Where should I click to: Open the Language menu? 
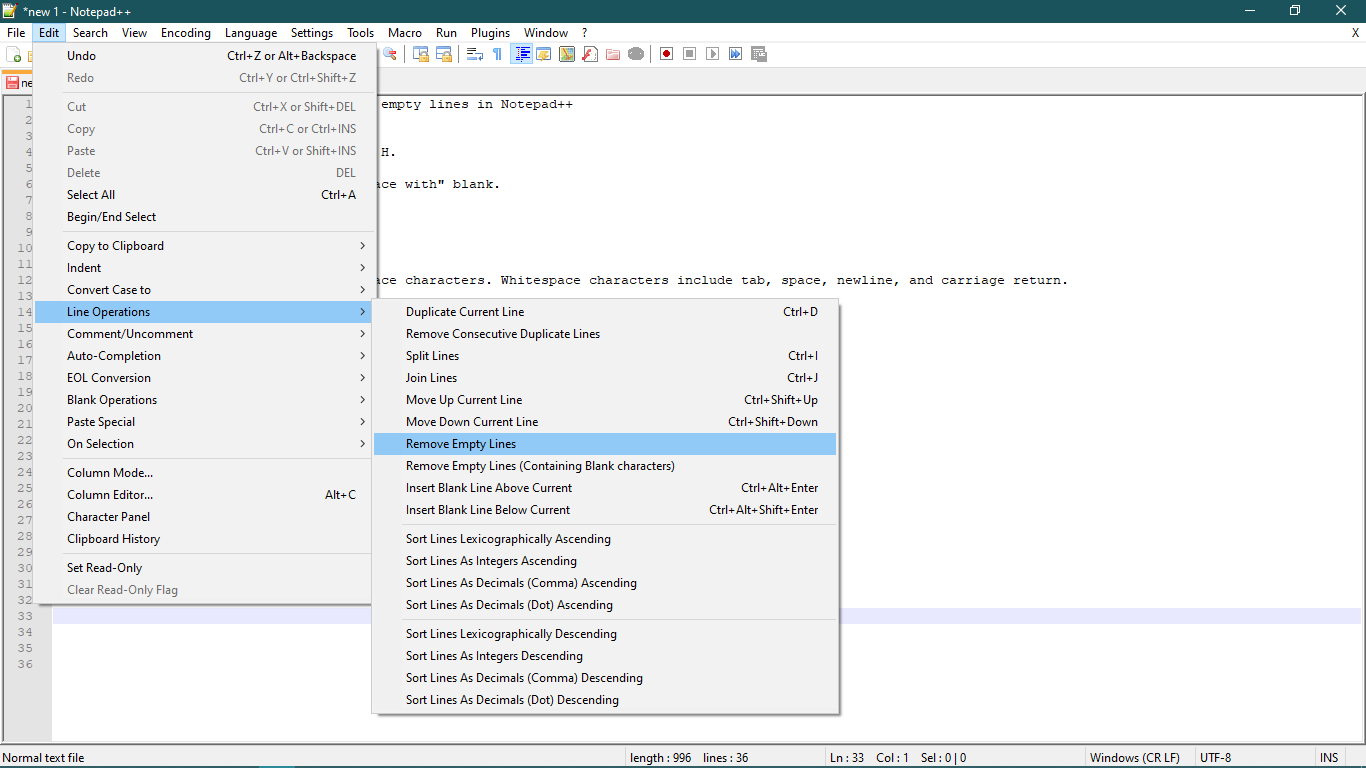pyautogui.click(x=251, y=32)
